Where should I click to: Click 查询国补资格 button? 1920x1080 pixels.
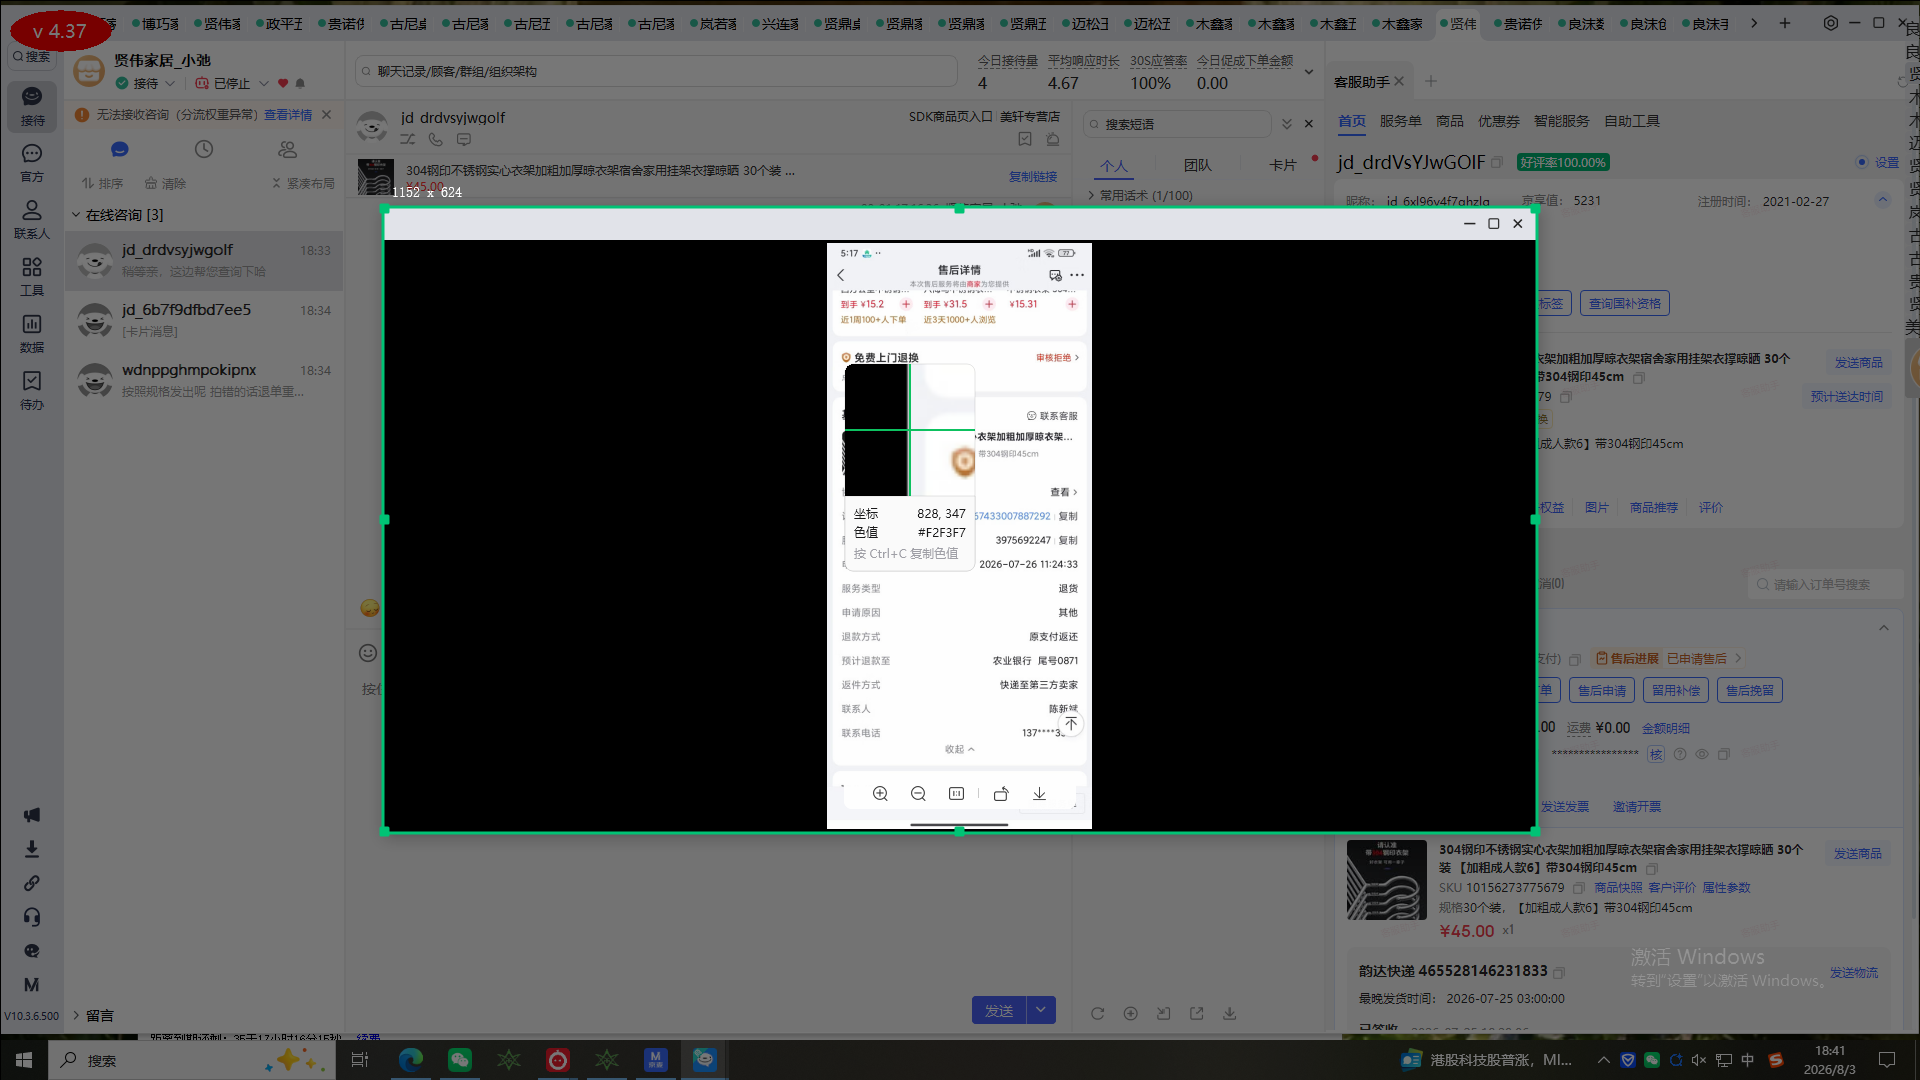(1625, 303)
